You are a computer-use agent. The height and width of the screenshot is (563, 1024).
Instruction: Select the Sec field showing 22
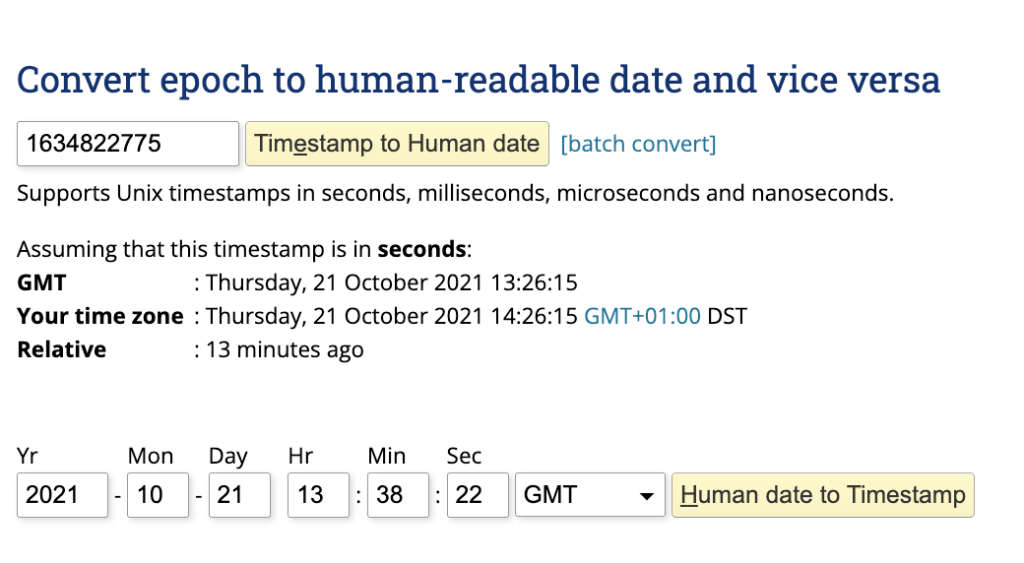click(477, 495)
